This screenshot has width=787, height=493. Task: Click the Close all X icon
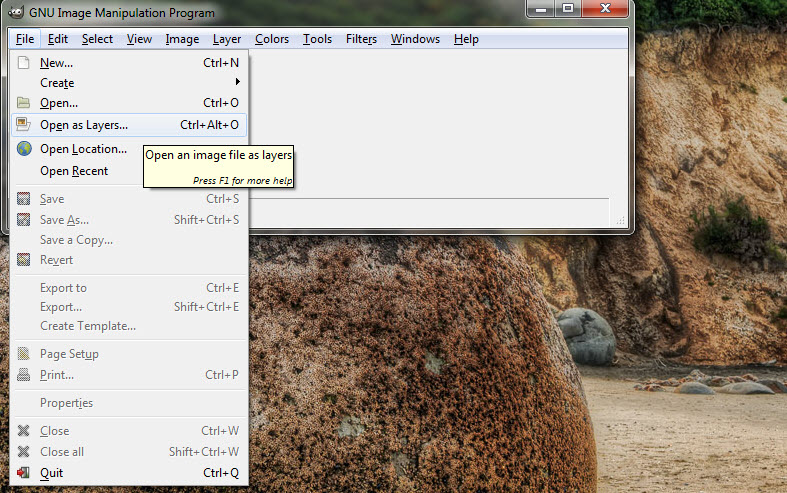pos(23,451)
